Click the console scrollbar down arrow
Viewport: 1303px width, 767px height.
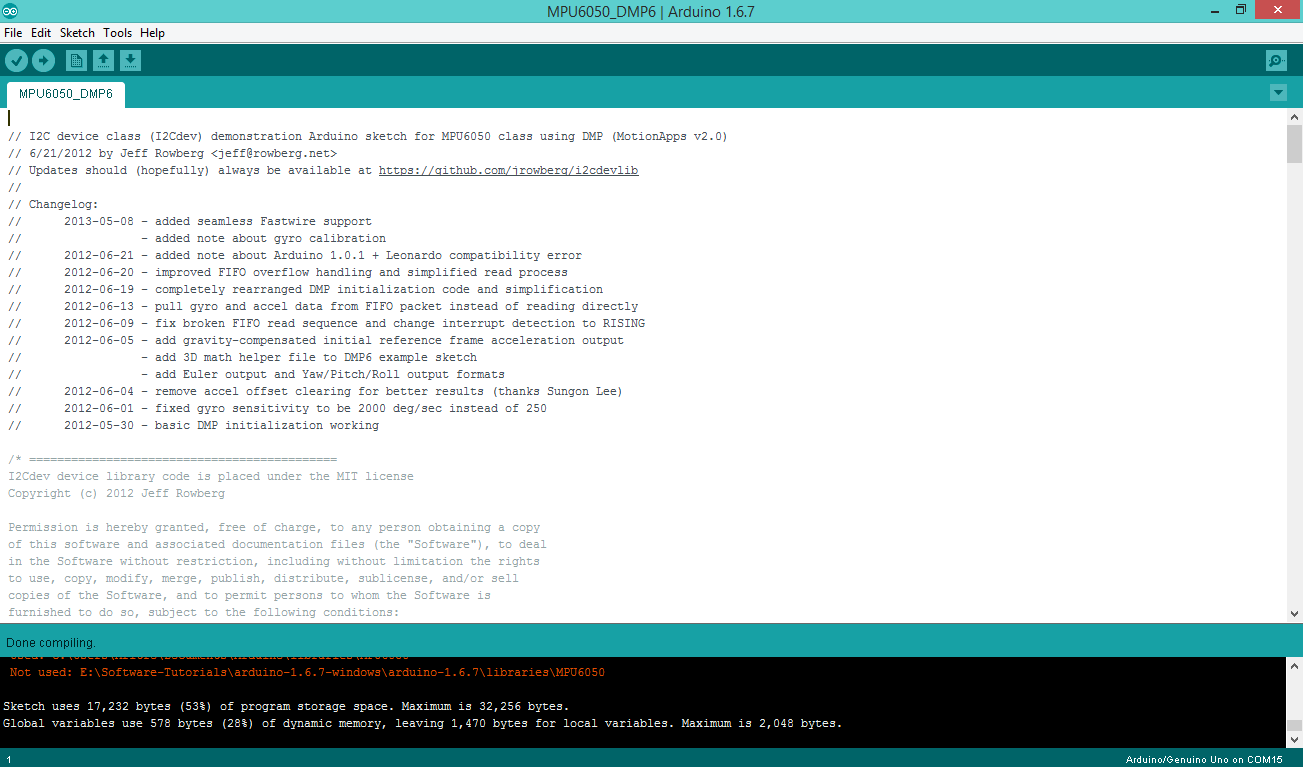(x=1294, y=738)
